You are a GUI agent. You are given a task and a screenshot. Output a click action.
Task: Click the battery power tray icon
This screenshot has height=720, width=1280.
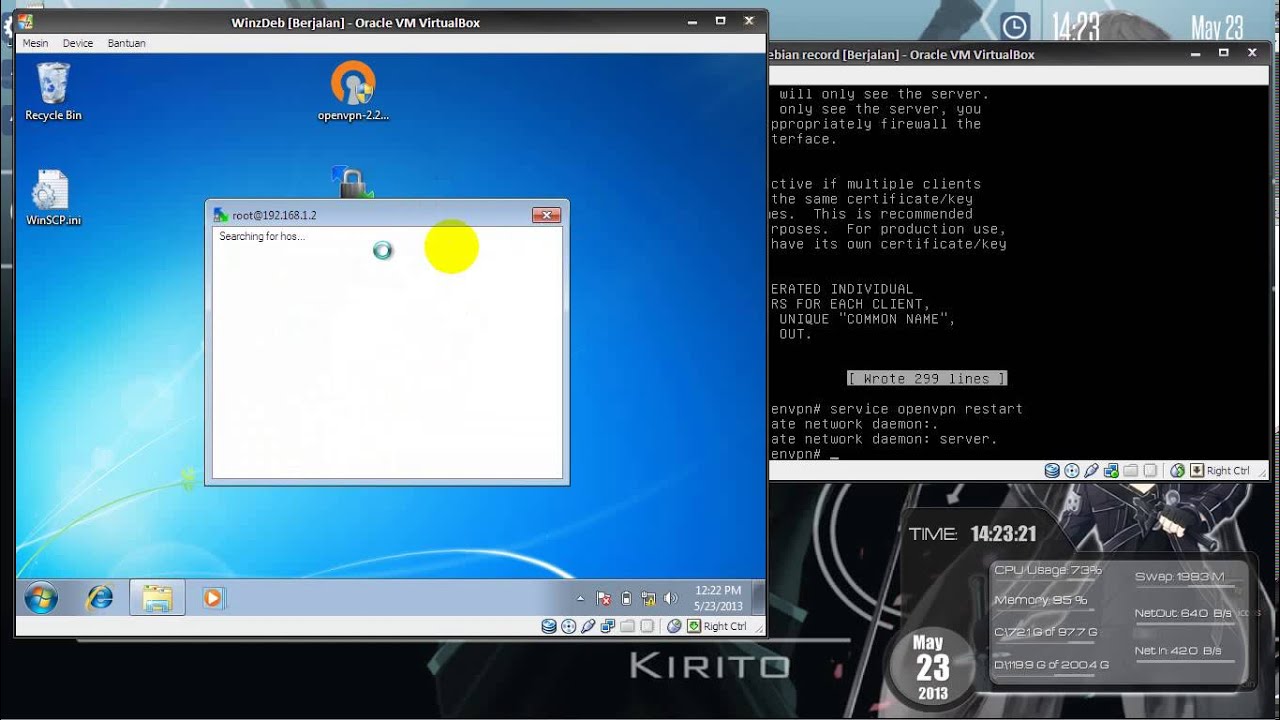pyautogui.click(x=626, y=598)
